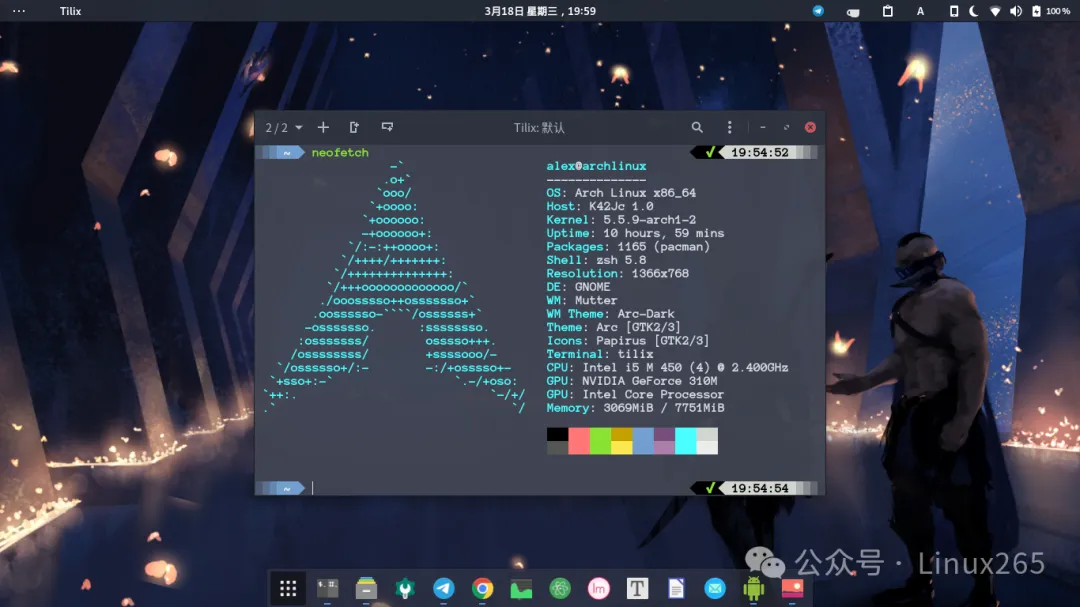This screenshot has height=607, width=1080.
Task: Click the Packages: 1165 (pacman) line
Action: coord(628,247)
